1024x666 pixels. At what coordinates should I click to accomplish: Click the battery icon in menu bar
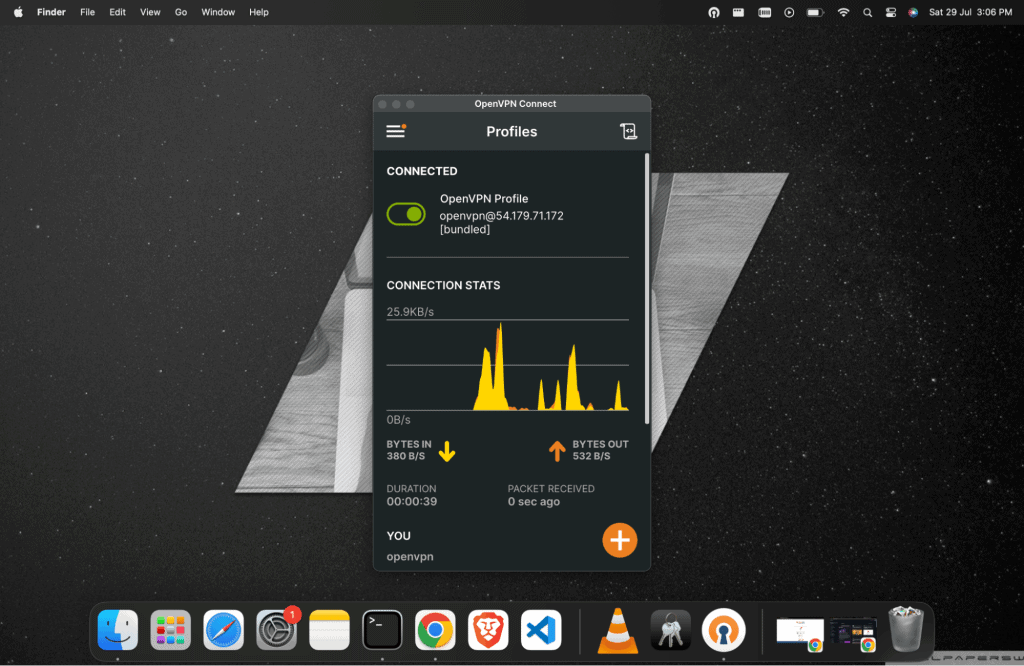pyautogui.click(x=814, y=12)
